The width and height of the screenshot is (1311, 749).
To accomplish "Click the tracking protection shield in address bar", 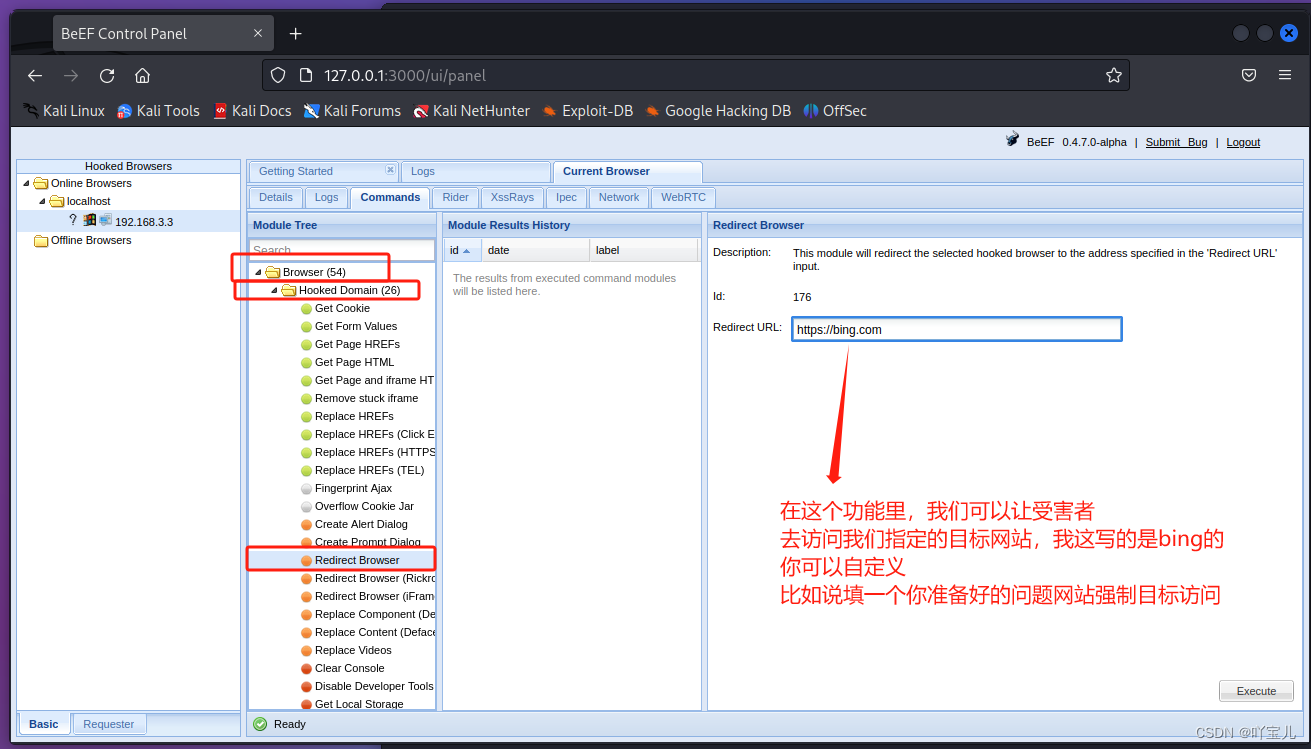I will pyautogui.click(x=279, y=74).
